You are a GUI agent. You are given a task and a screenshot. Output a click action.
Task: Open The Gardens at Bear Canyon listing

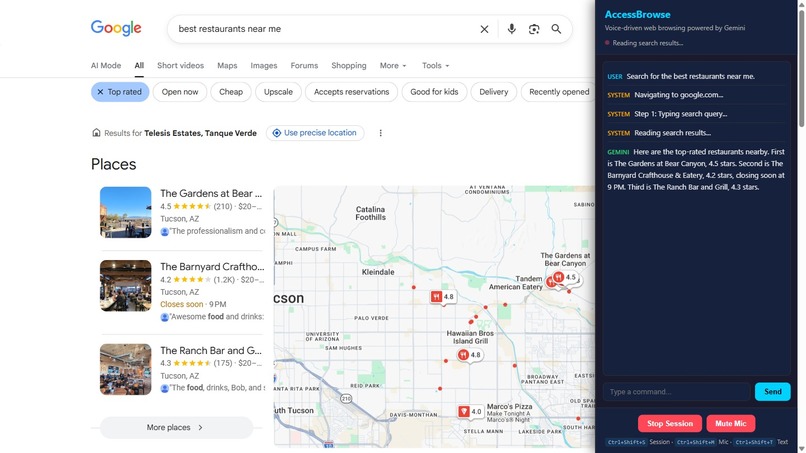click(211, 194)
